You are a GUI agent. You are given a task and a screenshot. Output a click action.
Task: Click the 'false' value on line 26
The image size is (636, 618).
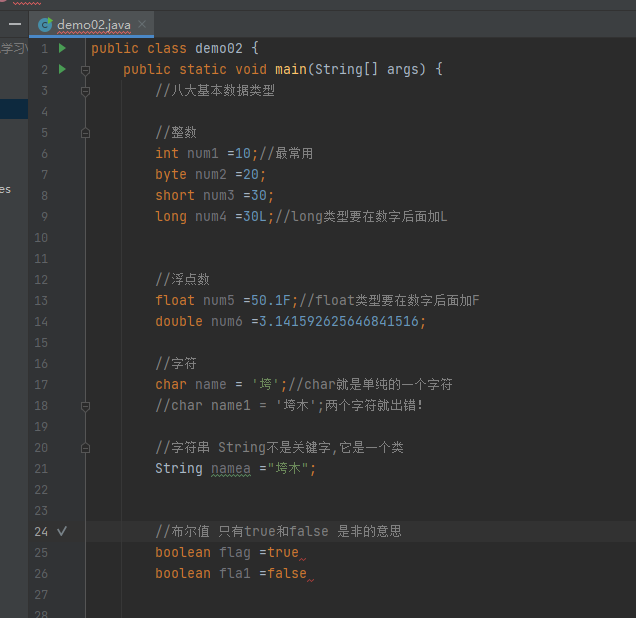tap(287, 573)
